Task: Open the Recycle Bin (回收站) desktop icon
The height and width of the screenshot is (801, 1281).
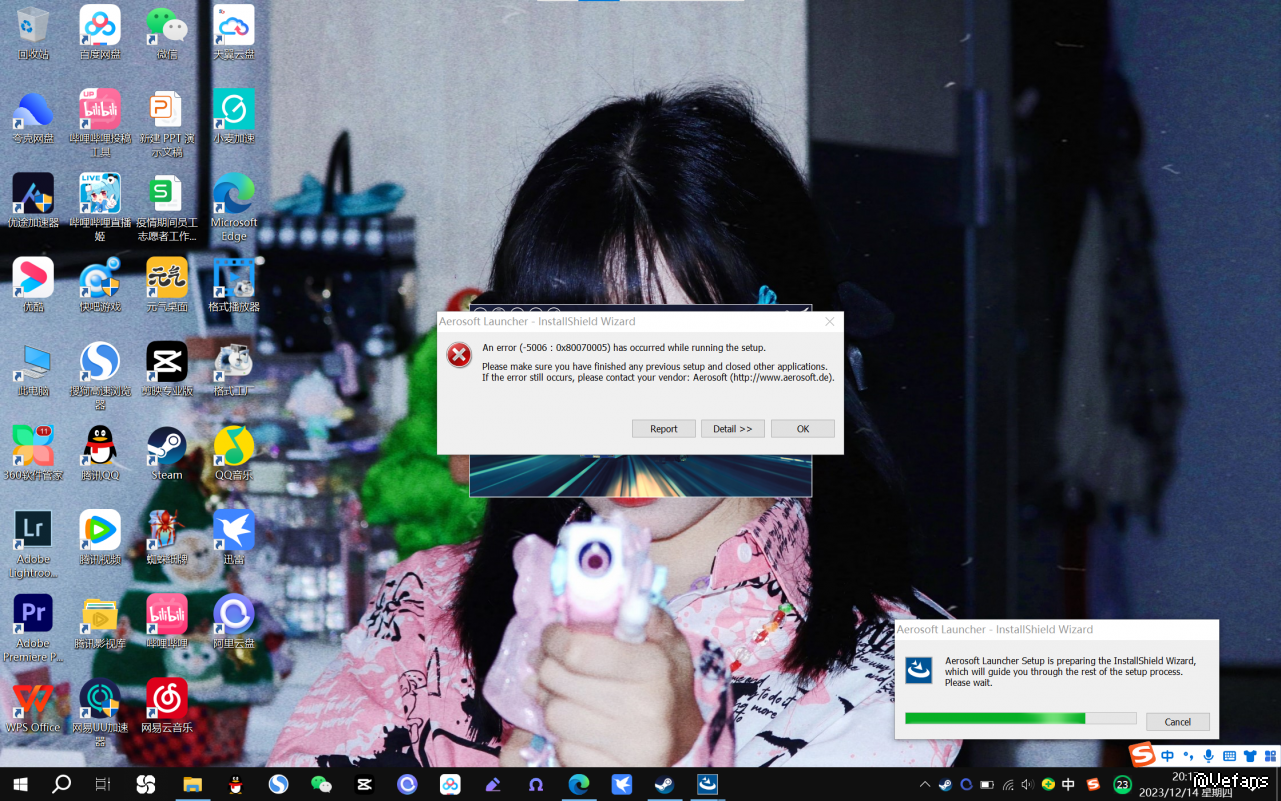Action: point(33,33)
